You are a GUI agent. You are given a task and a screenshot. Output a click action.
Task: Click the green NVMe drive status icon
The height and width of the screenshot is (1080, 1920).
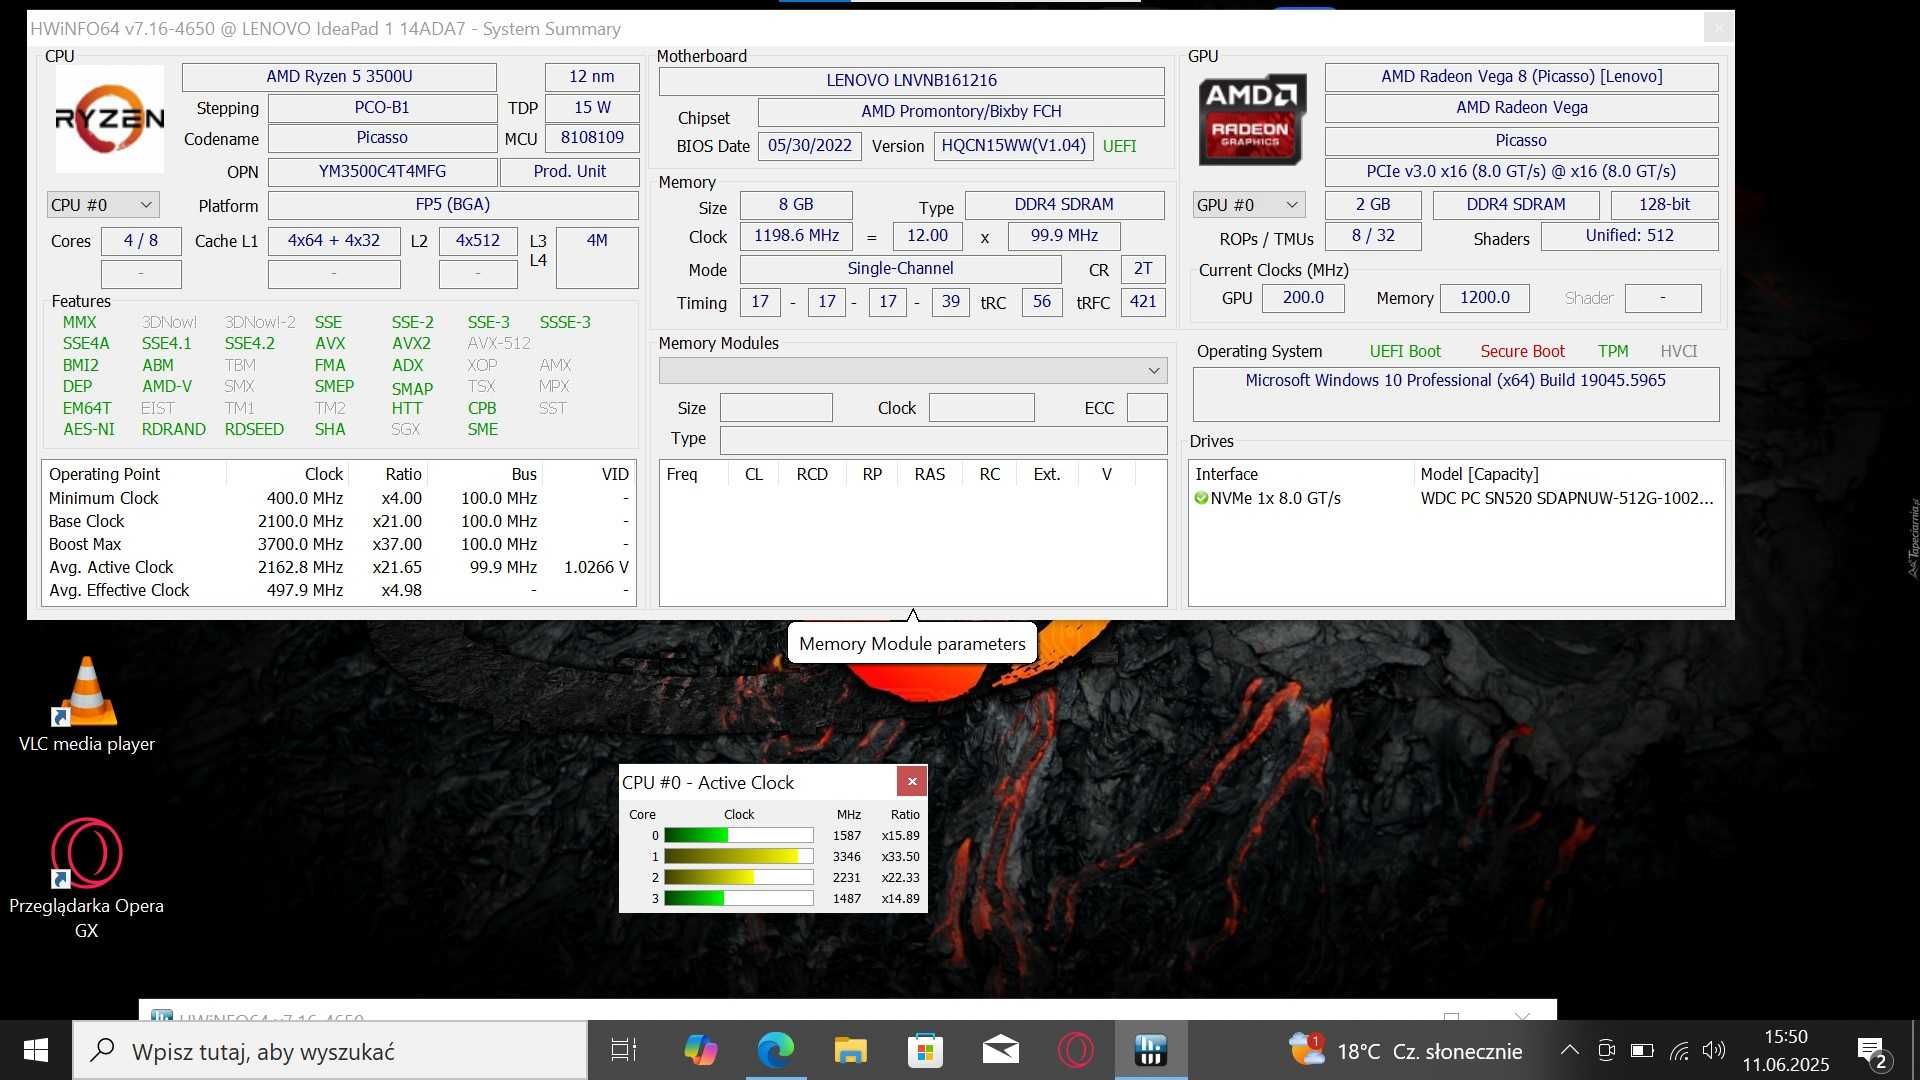pyautogui.click(x=1201, y=498)
